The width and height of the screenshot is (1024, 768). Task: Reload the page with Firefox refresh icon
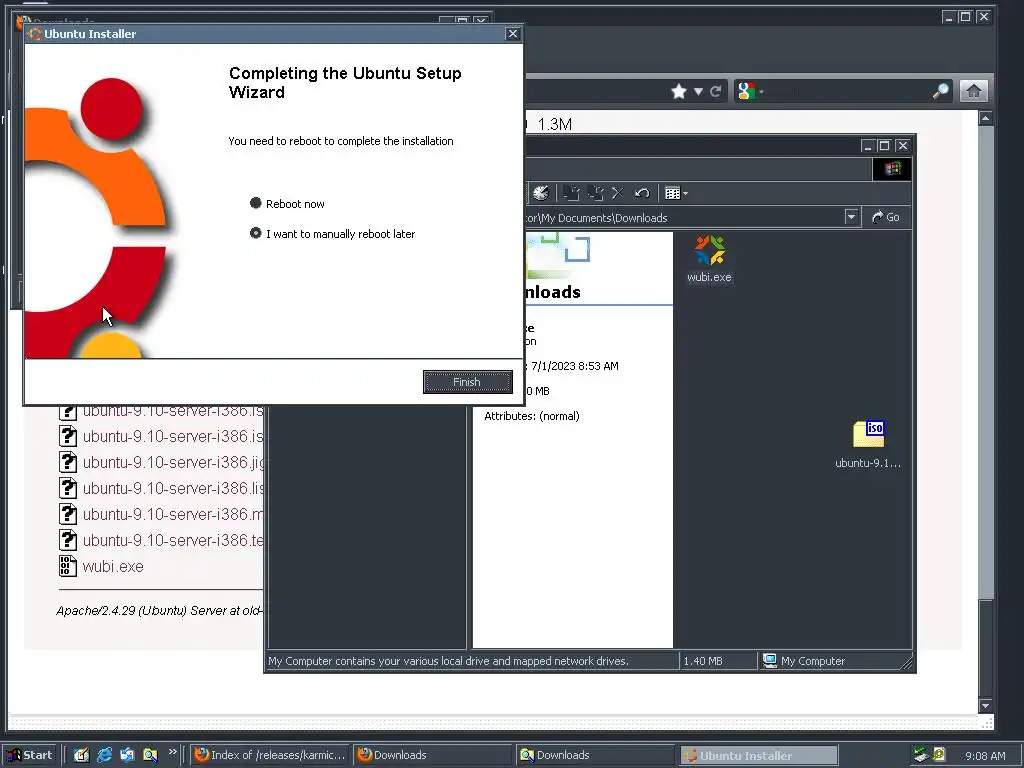click(716, 91)
